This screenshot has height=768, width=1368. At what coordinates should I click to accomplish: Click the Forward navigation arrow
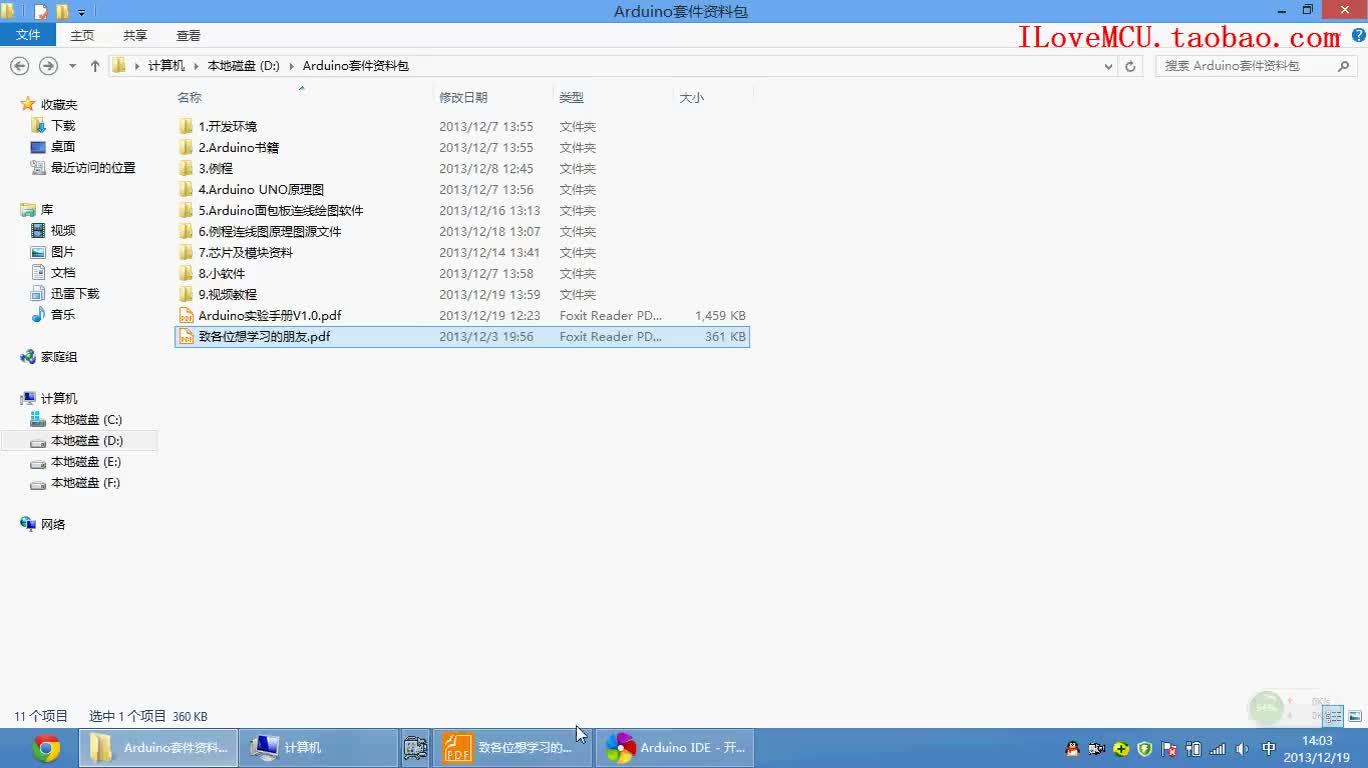(47, 66)
